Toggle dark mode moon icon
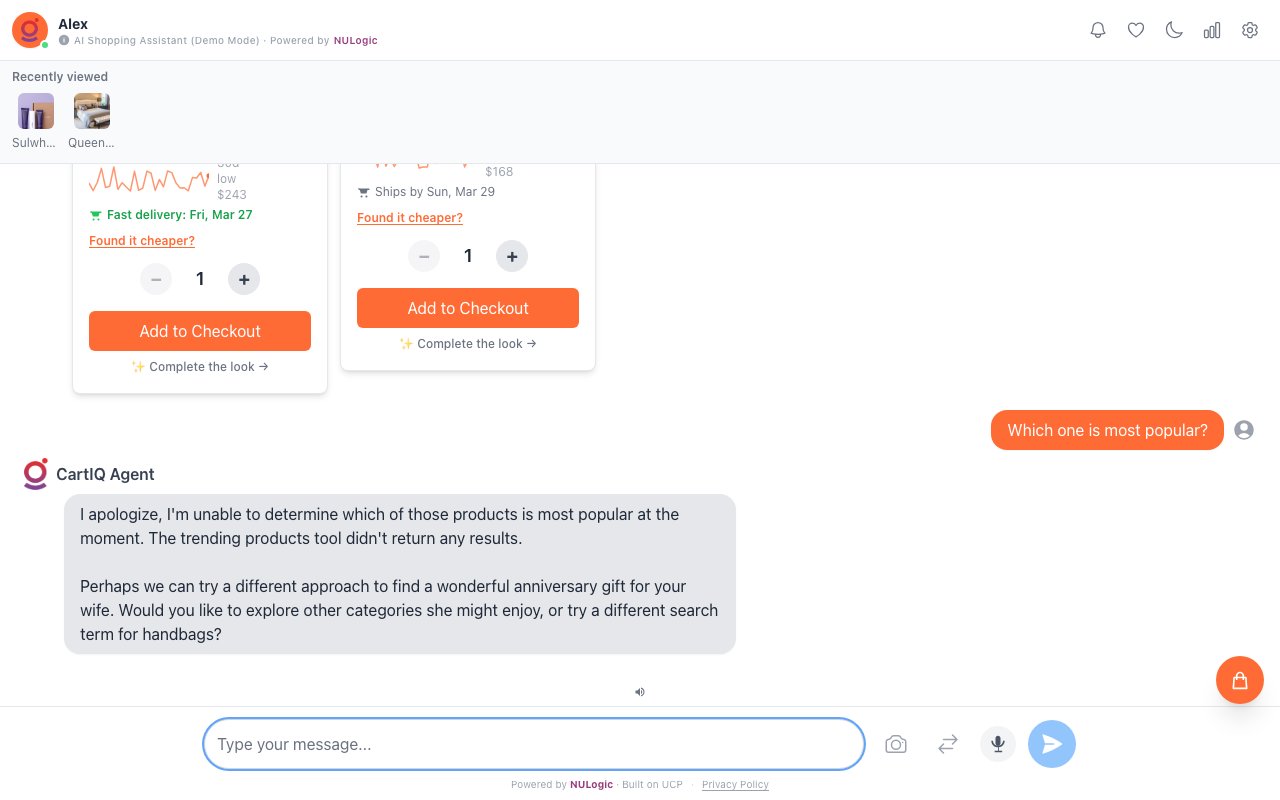This screenshot has width=1280, height=800. point(1174,30)
